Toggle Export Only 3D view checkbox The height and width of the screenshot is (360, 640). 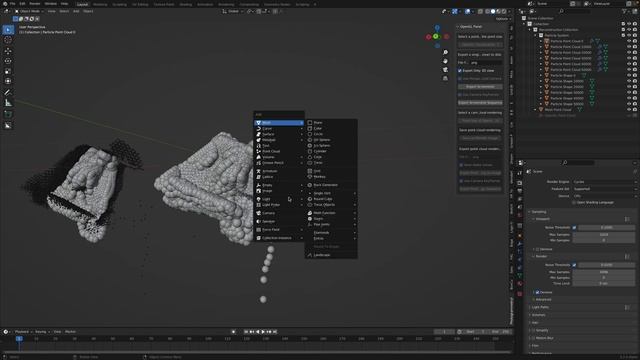[x=460, y=71]
